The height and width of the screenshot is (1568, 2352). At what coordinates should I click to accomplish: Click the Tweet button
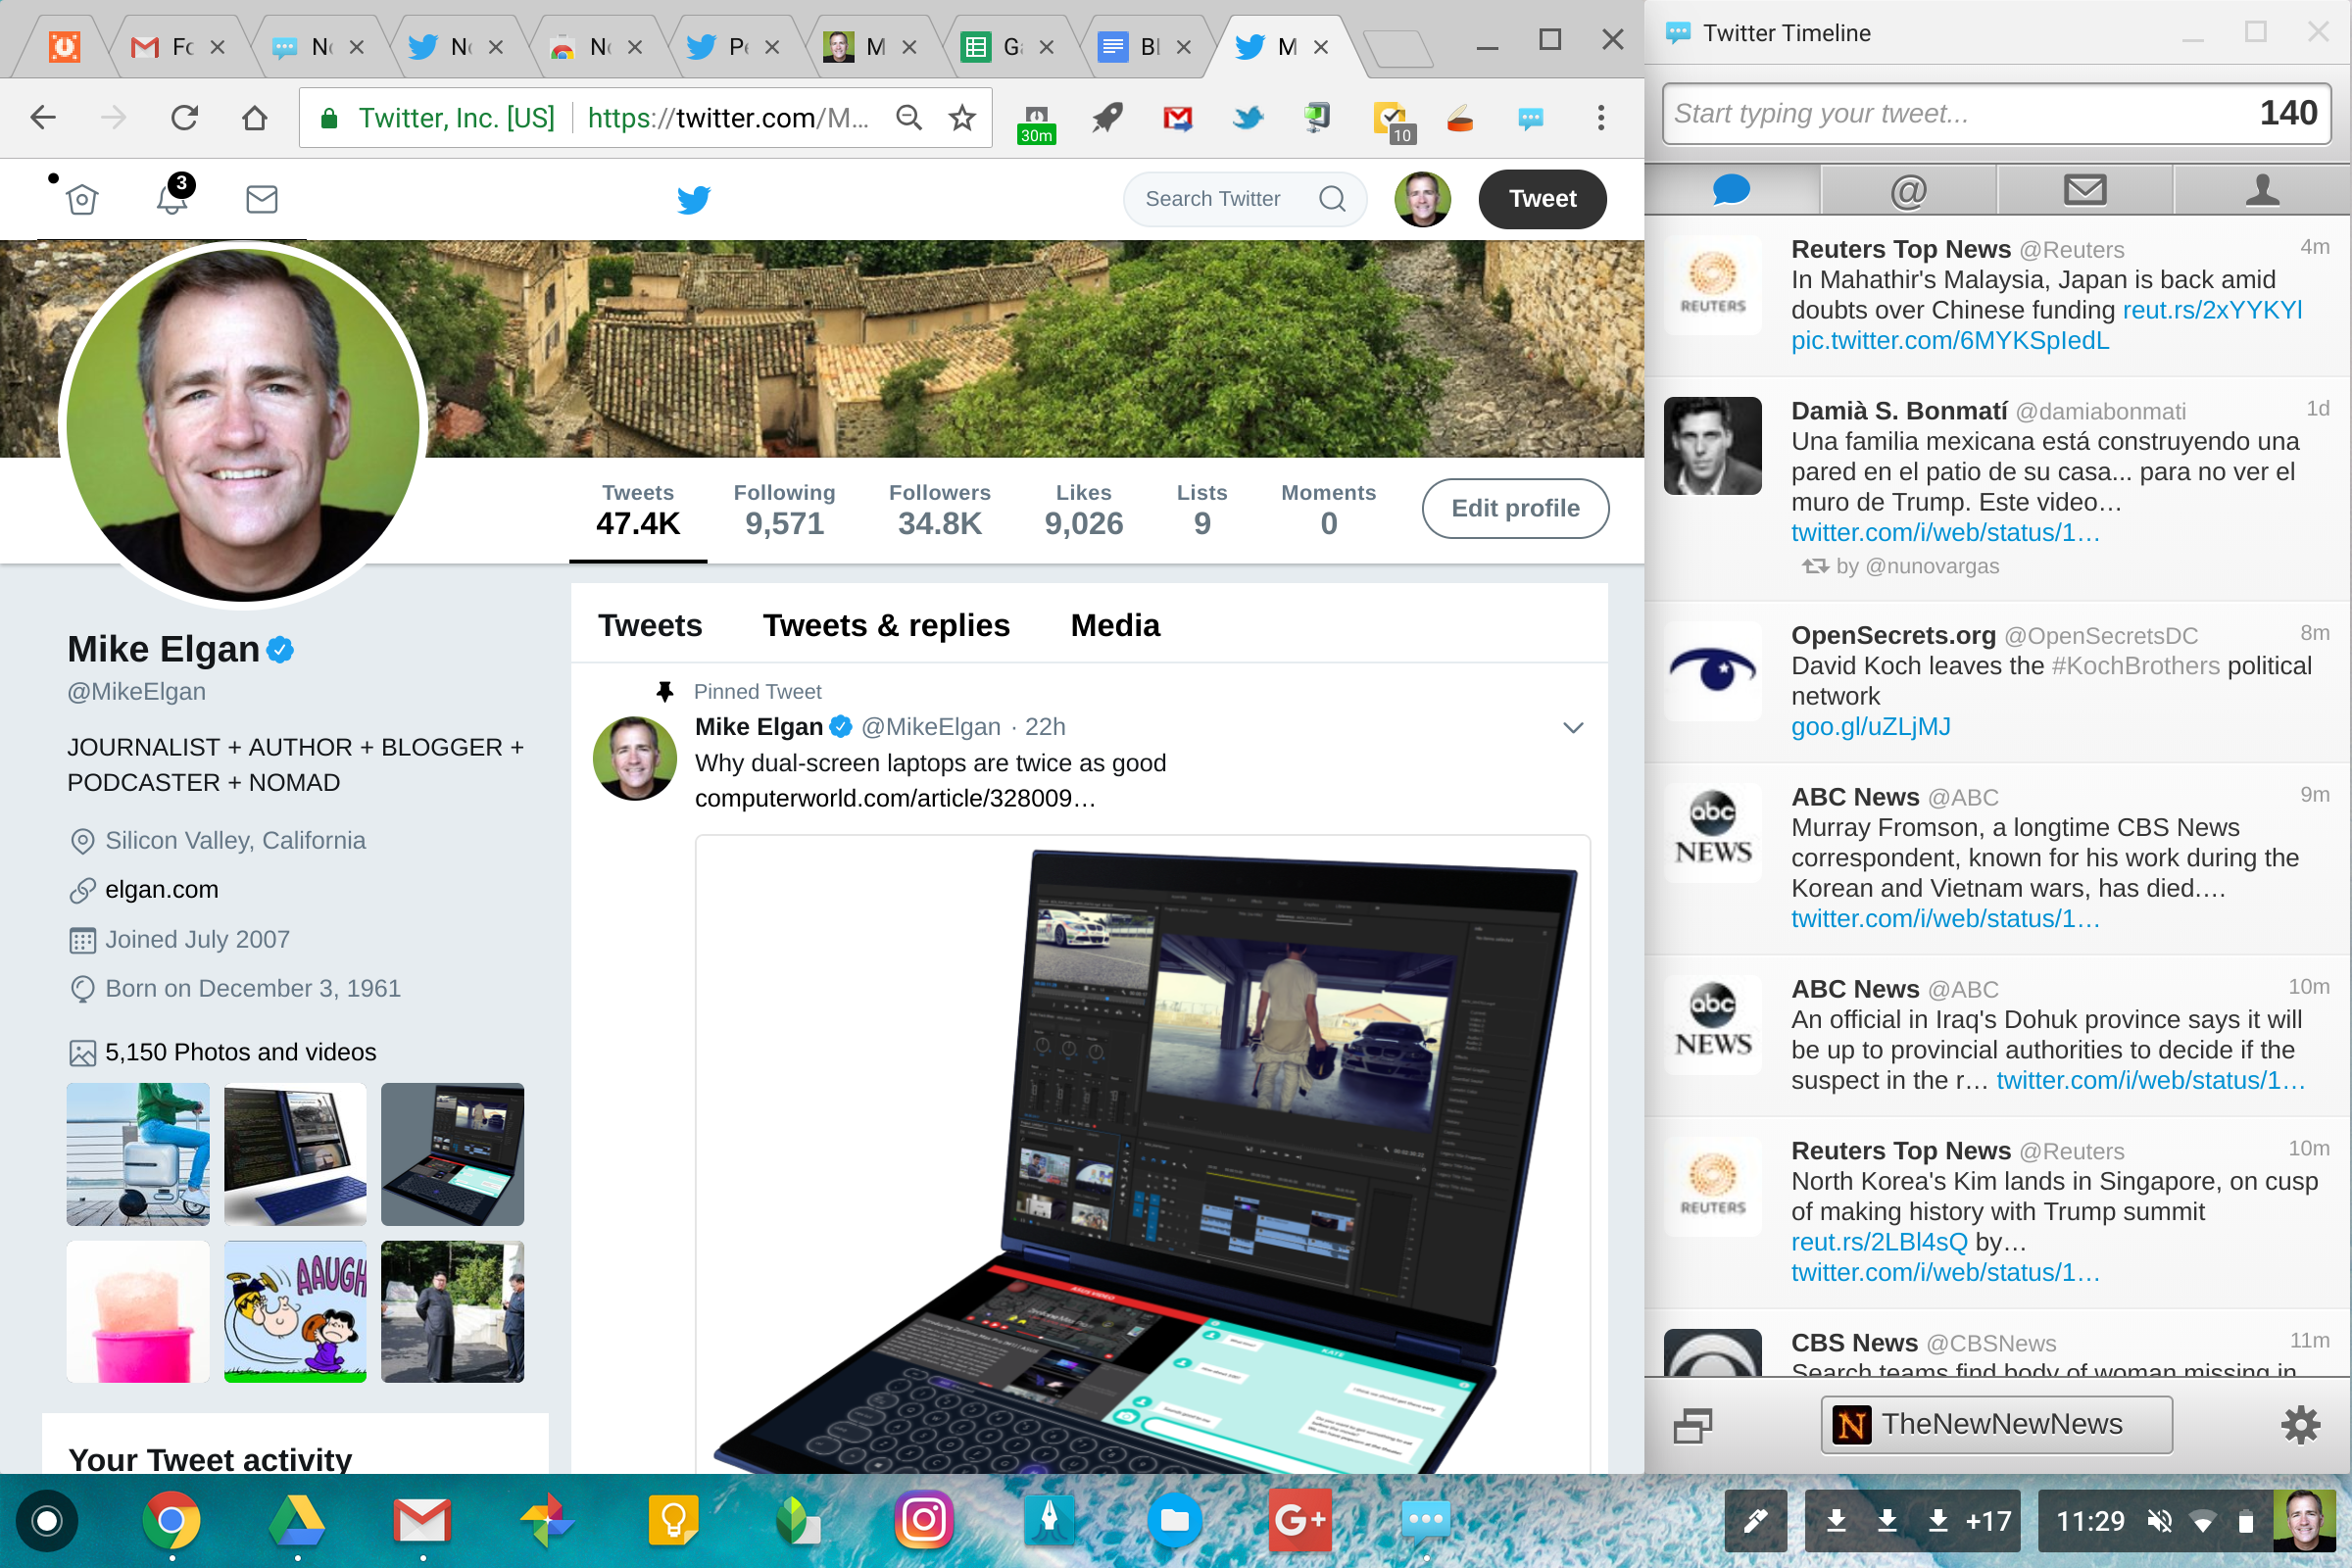click(x=1542, y=199)
